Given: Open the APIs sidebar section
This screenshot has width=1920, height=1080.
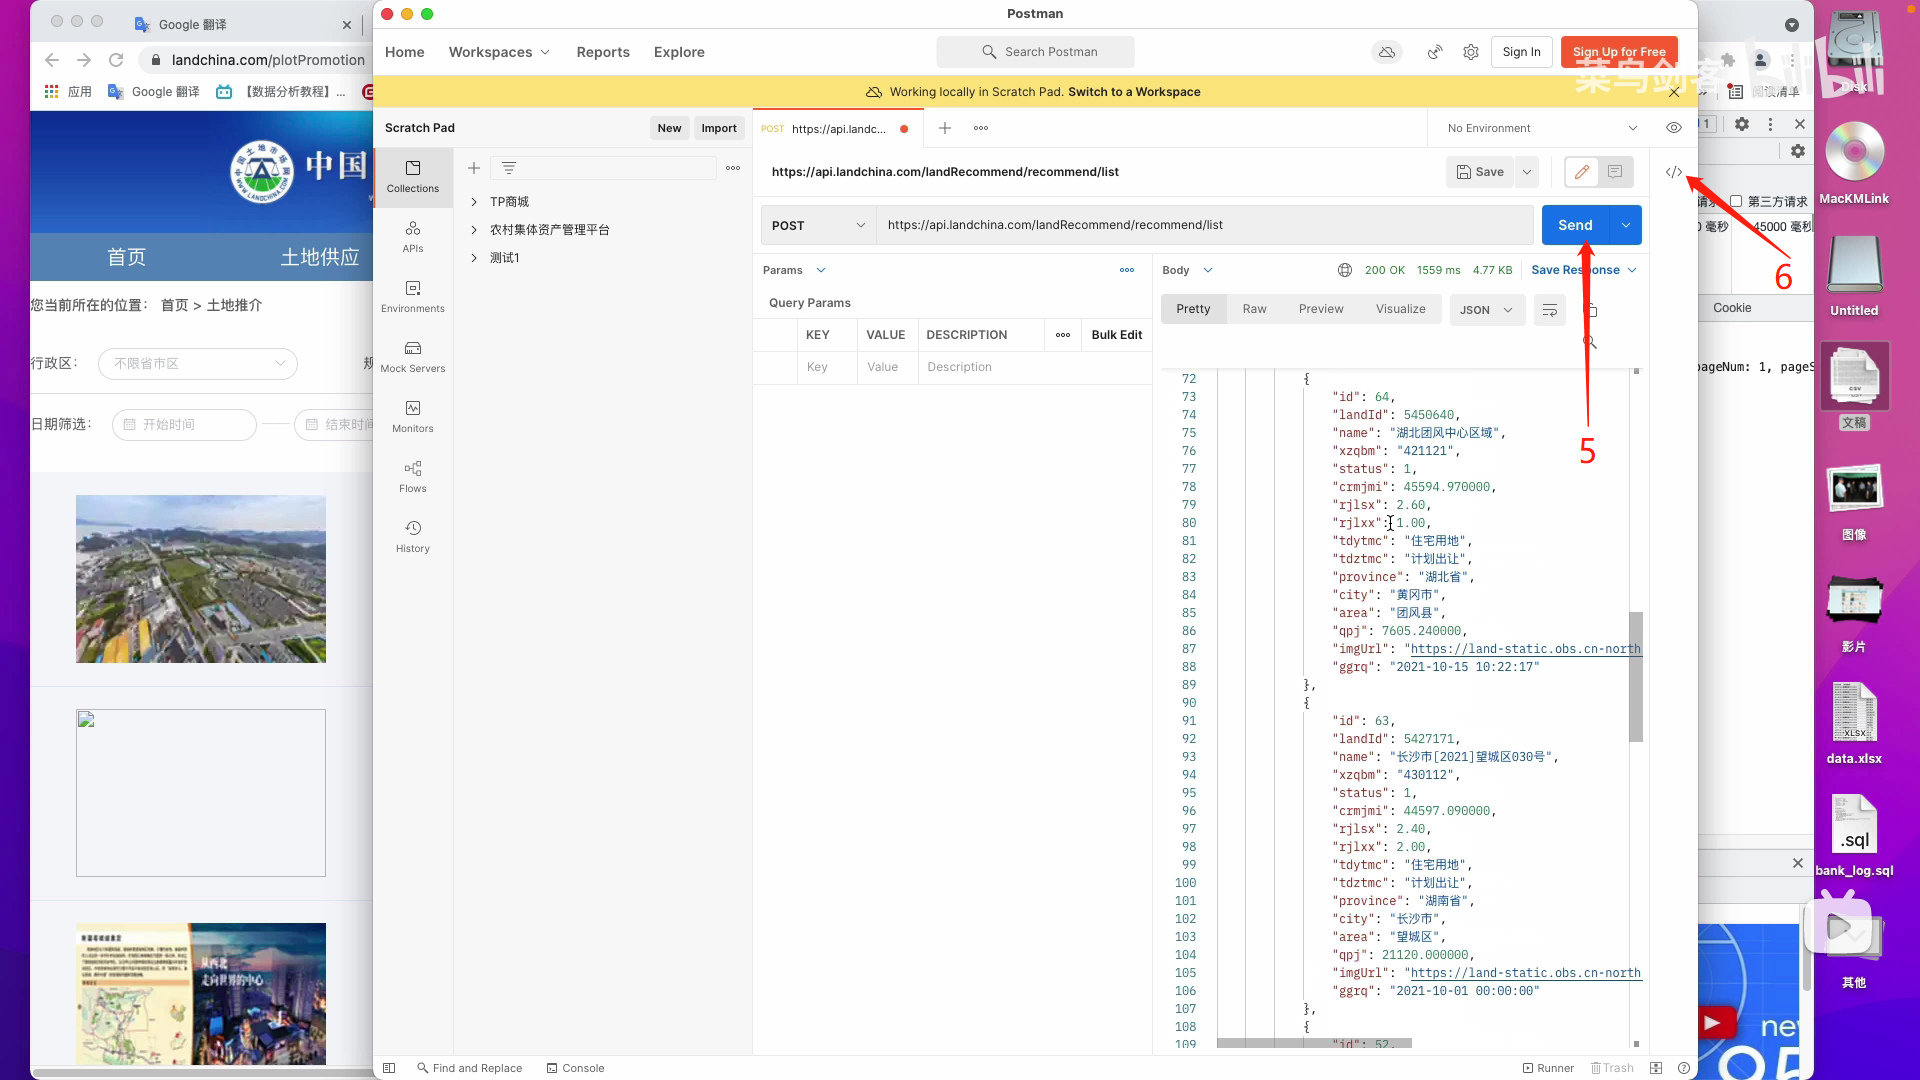Looking at the screenshot, I should (412, 236).
